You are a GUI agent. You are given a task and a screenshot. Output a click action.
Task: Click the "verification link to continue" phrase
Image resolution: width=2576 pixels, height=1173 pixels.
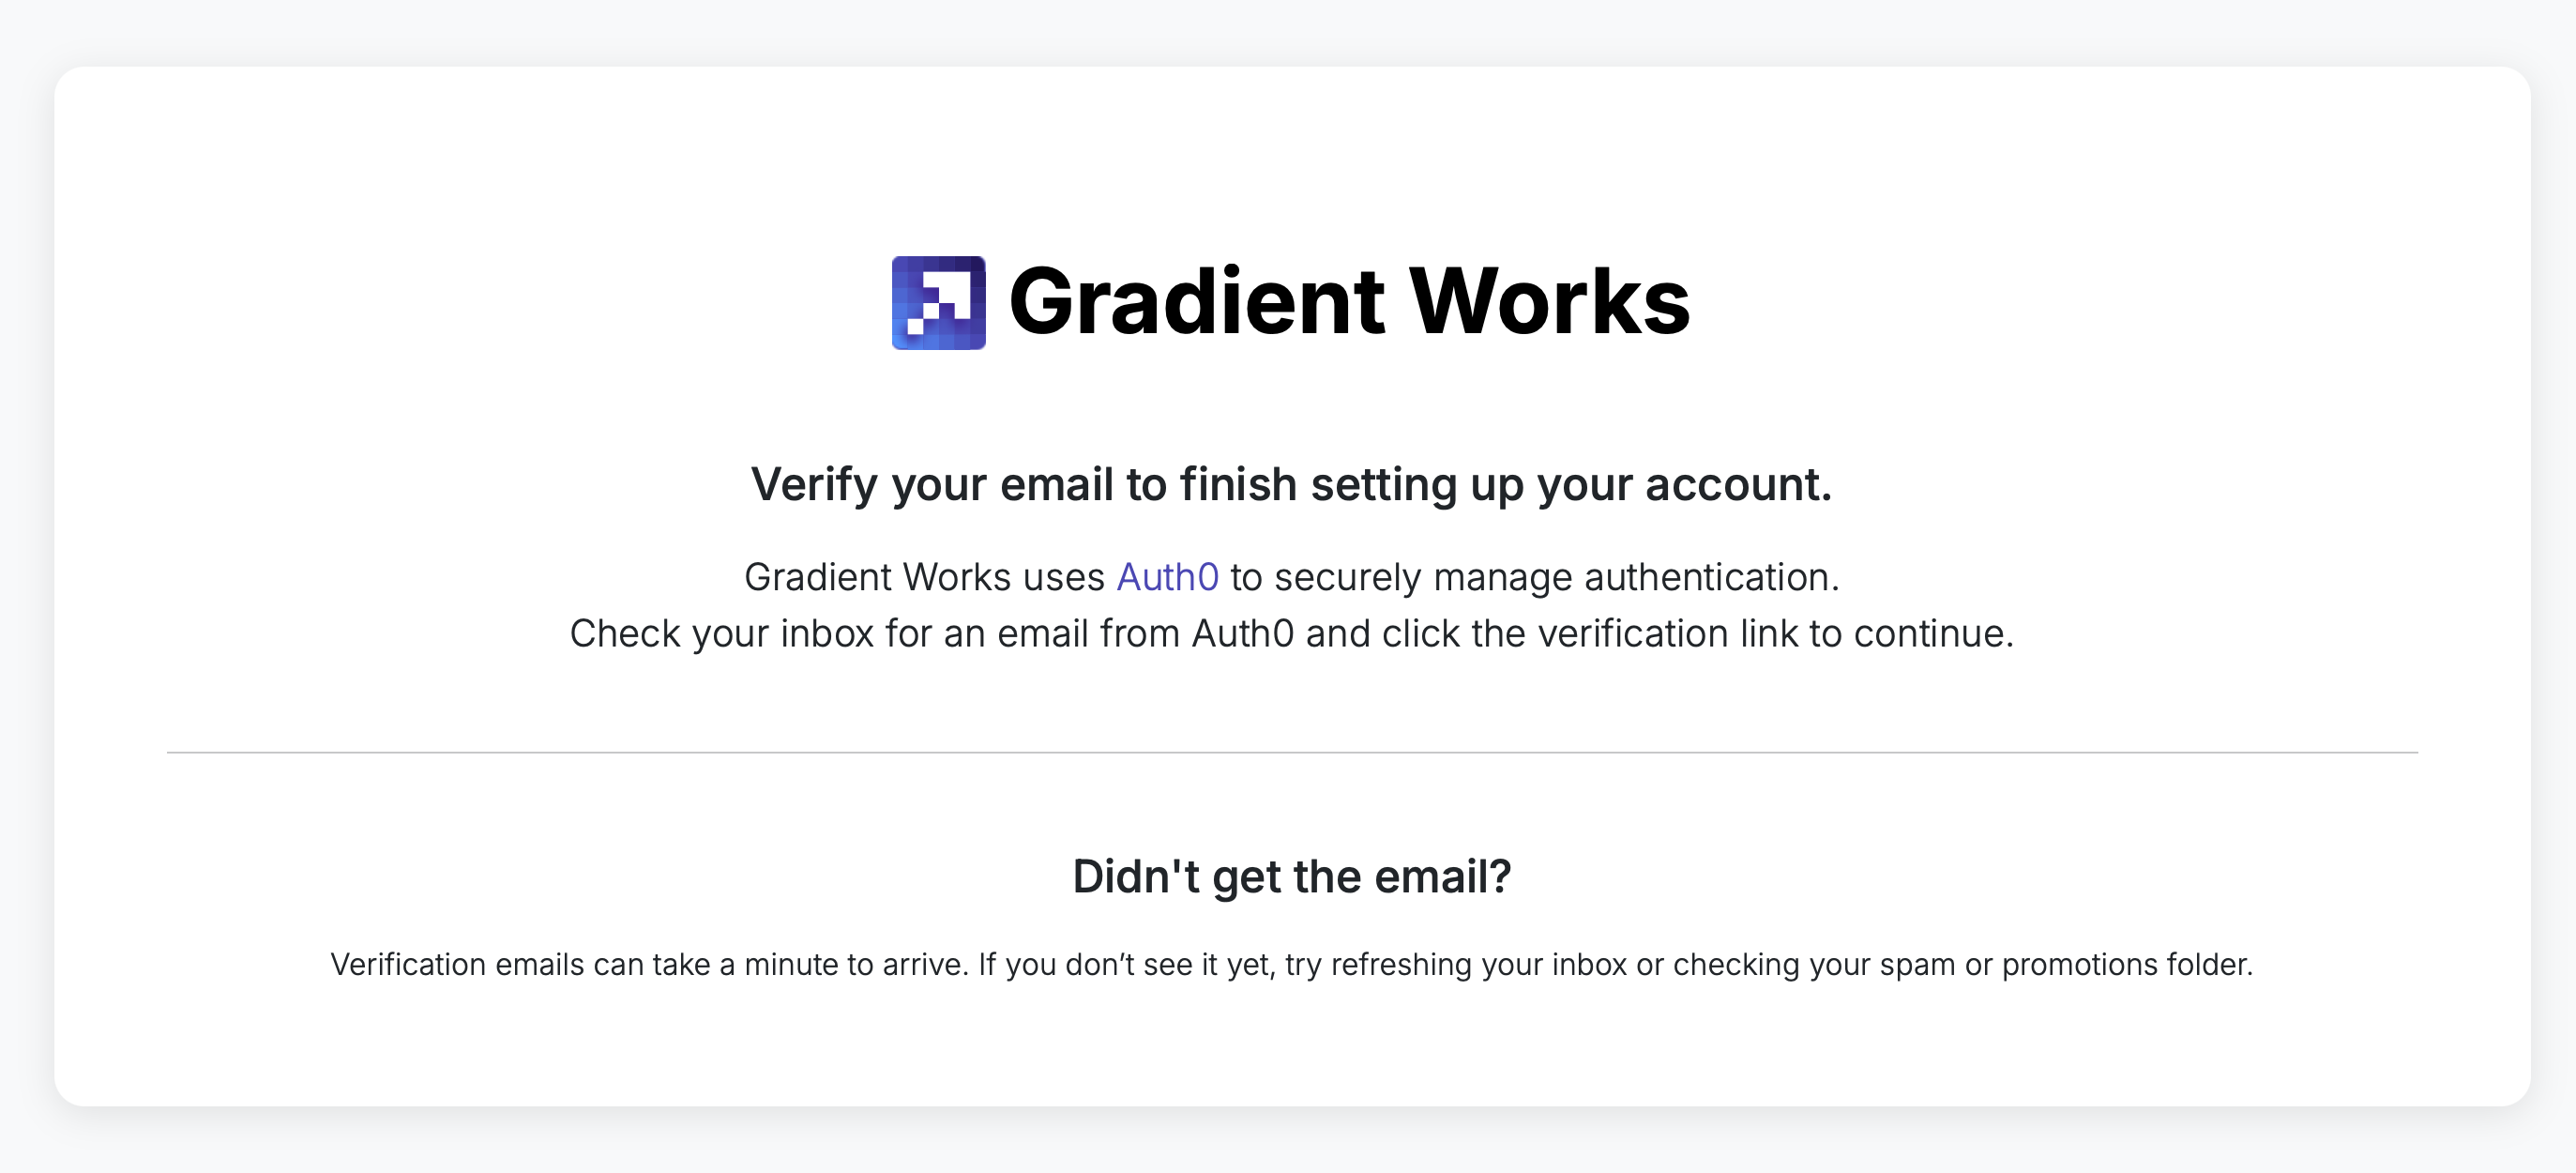[1774, 633]
